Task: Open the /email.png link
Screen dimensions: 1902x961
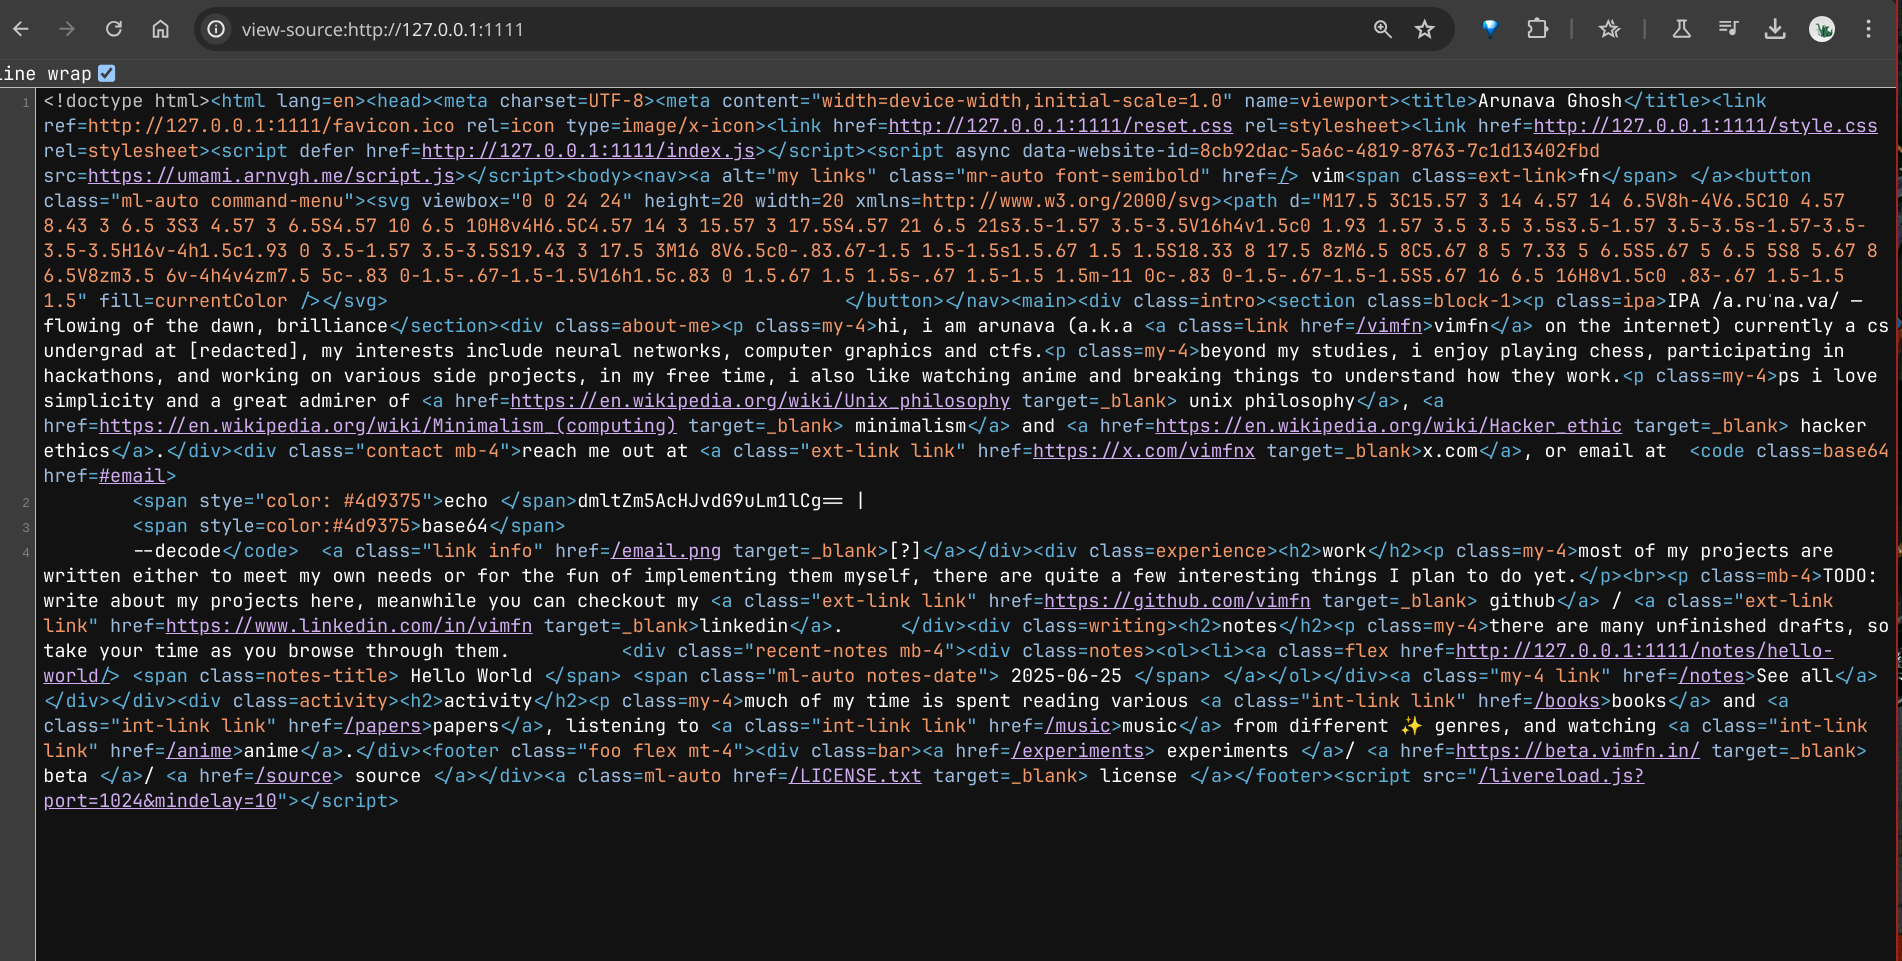Action: coord(666,551)
